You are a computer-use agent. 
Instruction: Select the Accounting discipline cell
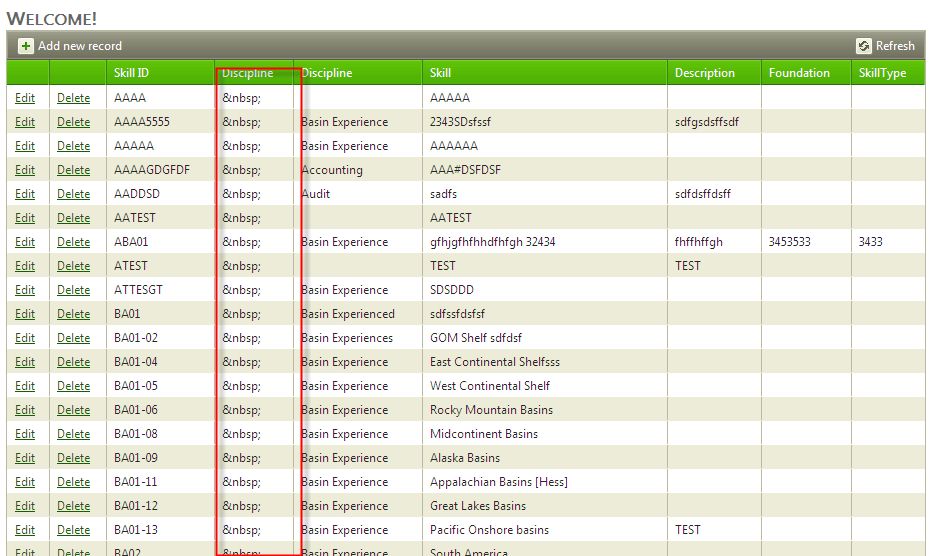[x=332, y=170]
